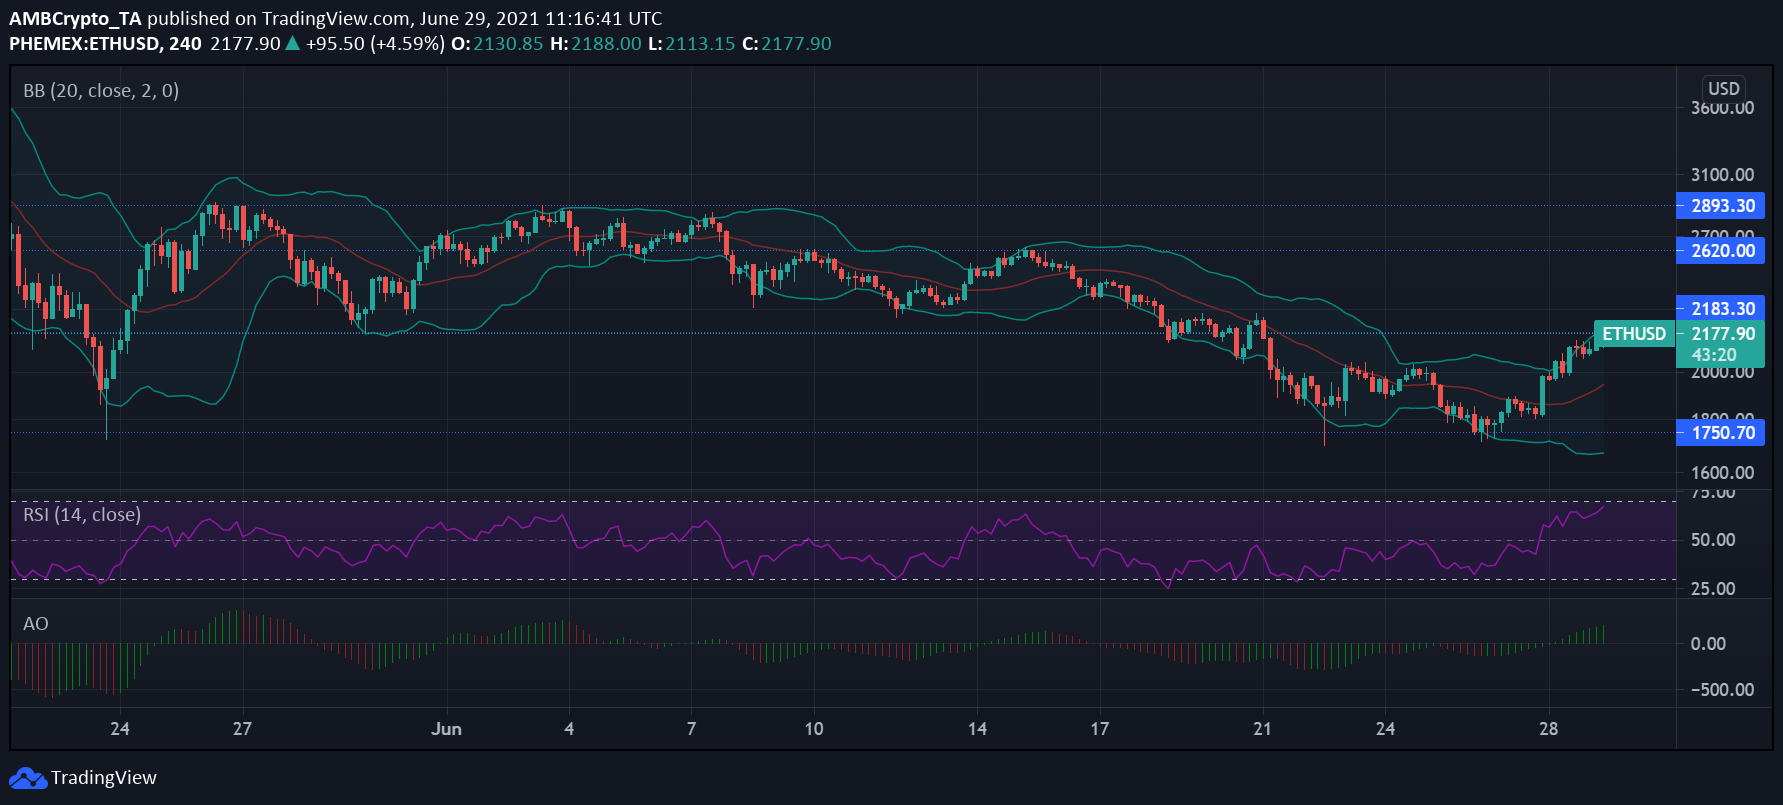Click the 2183.30 price level tag

[1721, 309]
